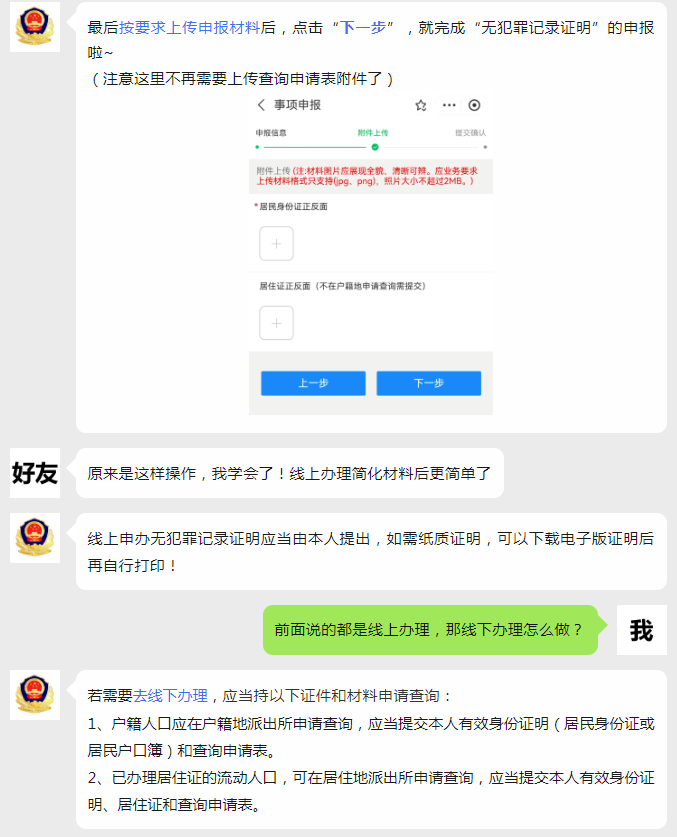
Task: Open the 去线下办理 blue link
Action: (170, 696)
